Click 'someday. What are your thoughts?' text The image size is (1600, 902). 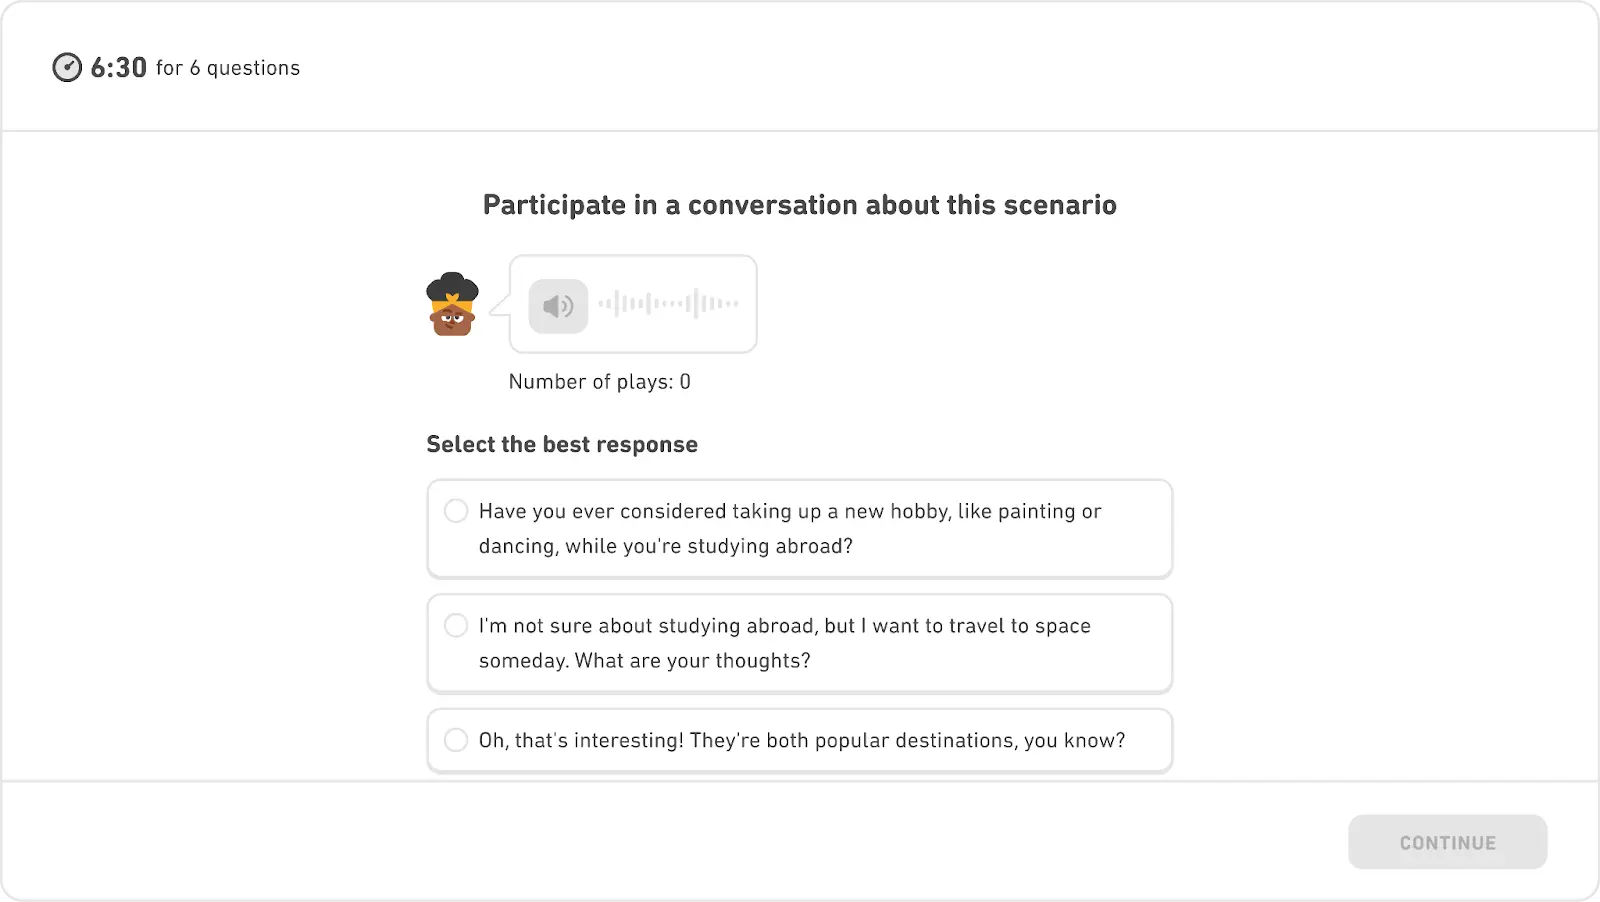pos(645,661)
